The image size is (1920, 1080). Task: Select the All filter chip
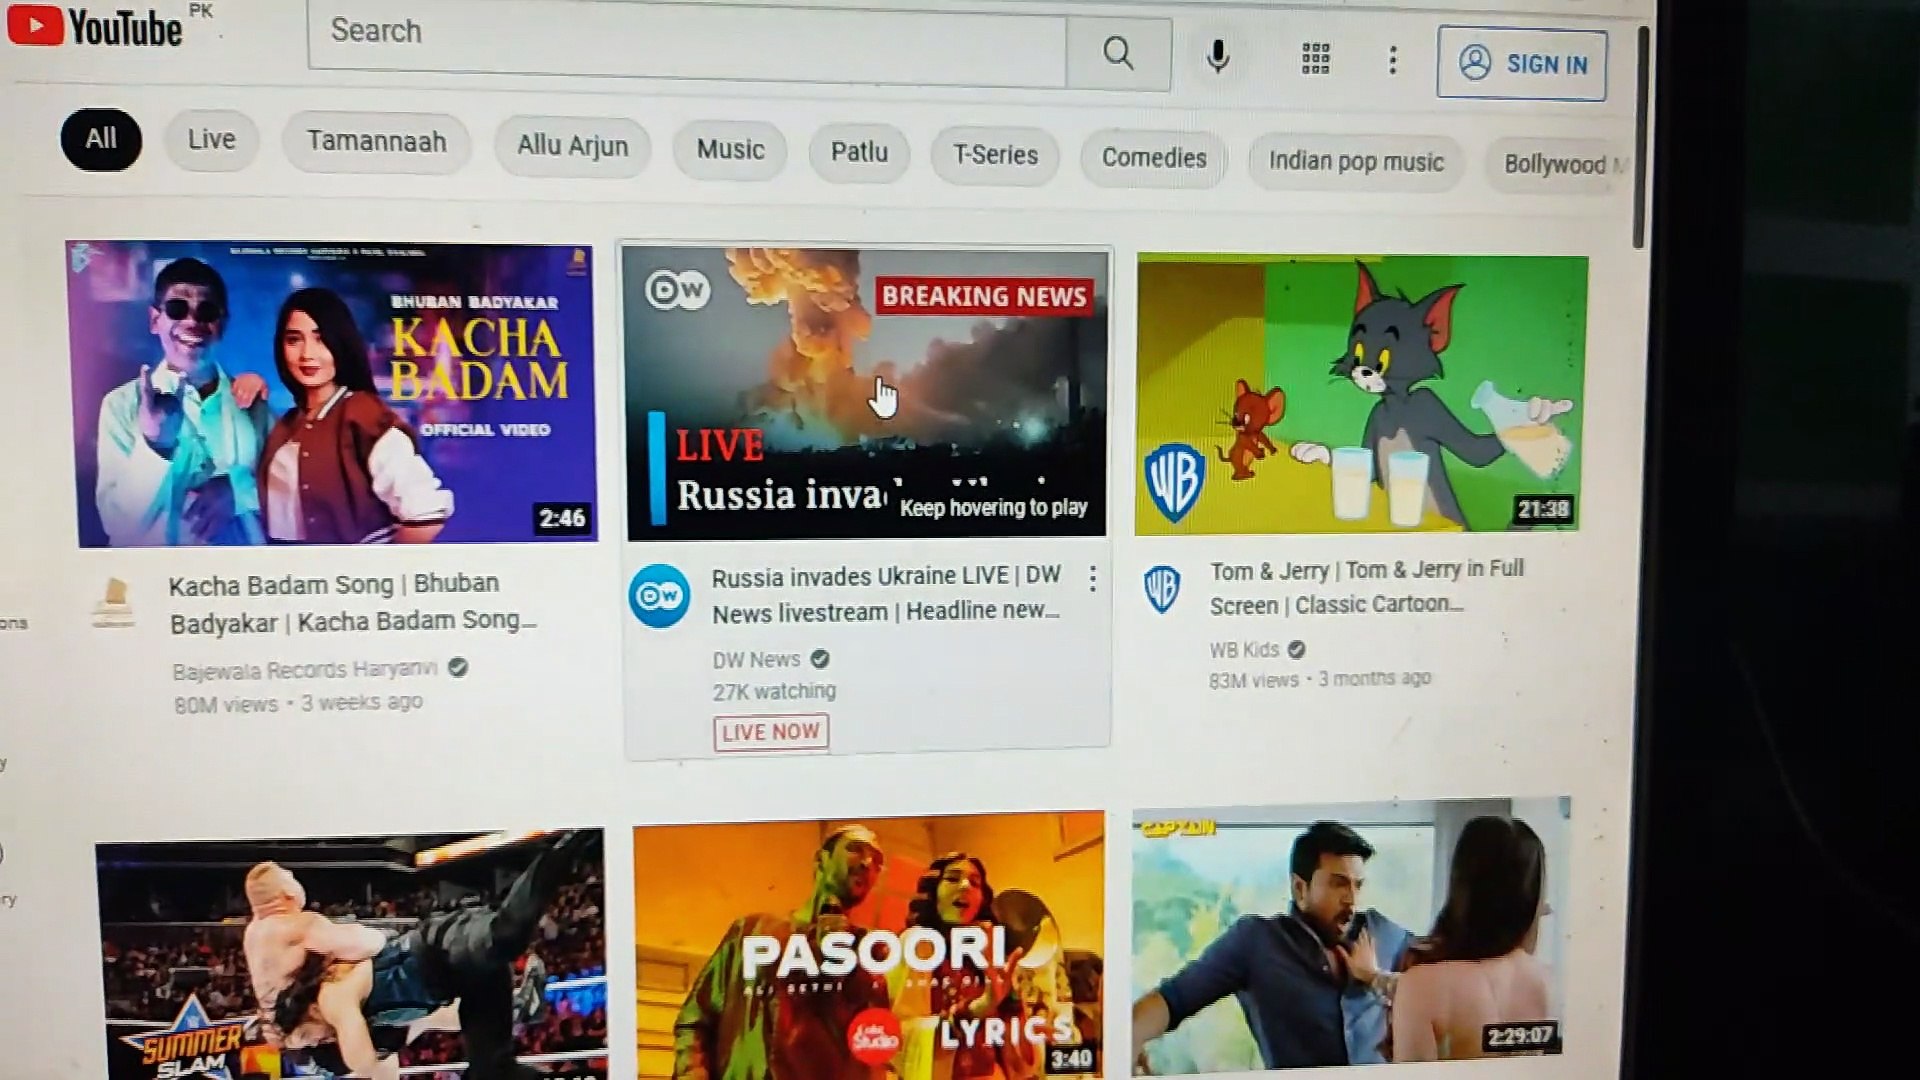tap(101, 139)
